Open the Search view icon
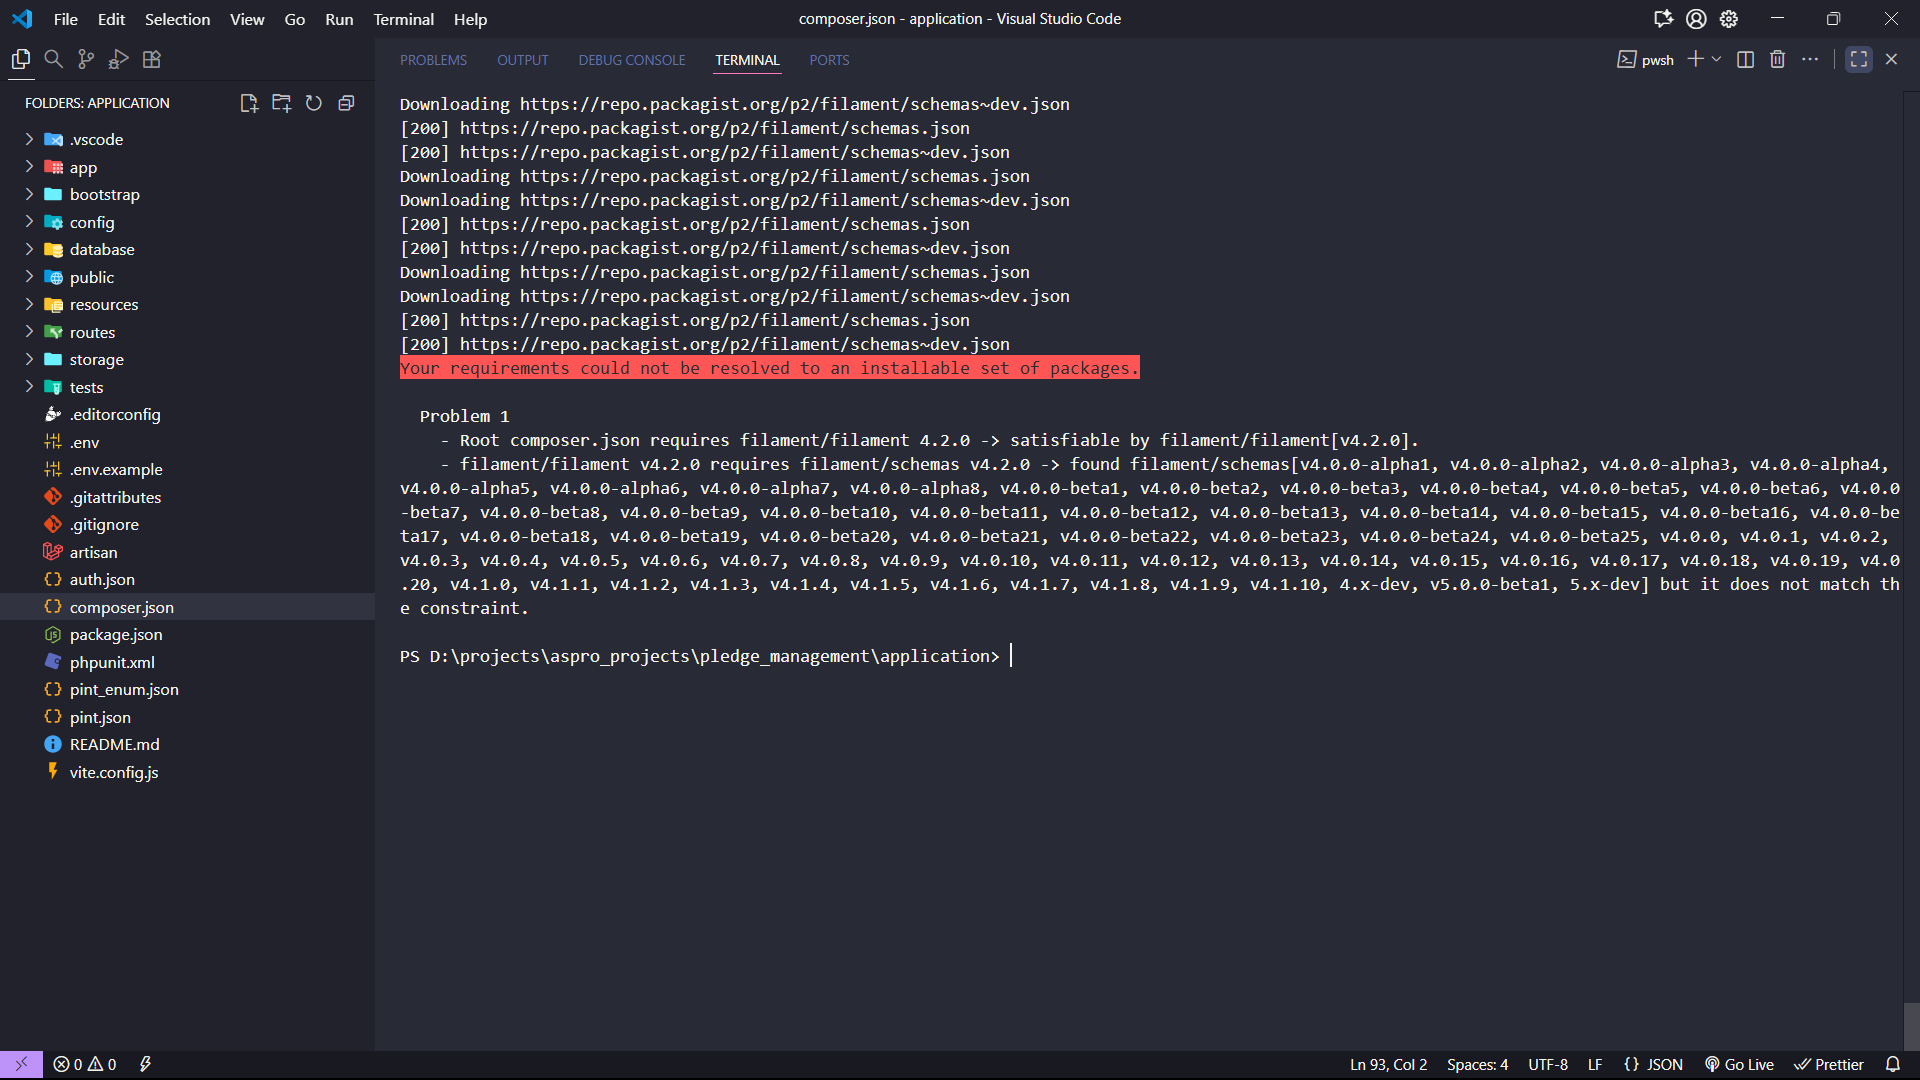Image resolution: width=1920 pixels, height=1080 pixels. (54, 60)
